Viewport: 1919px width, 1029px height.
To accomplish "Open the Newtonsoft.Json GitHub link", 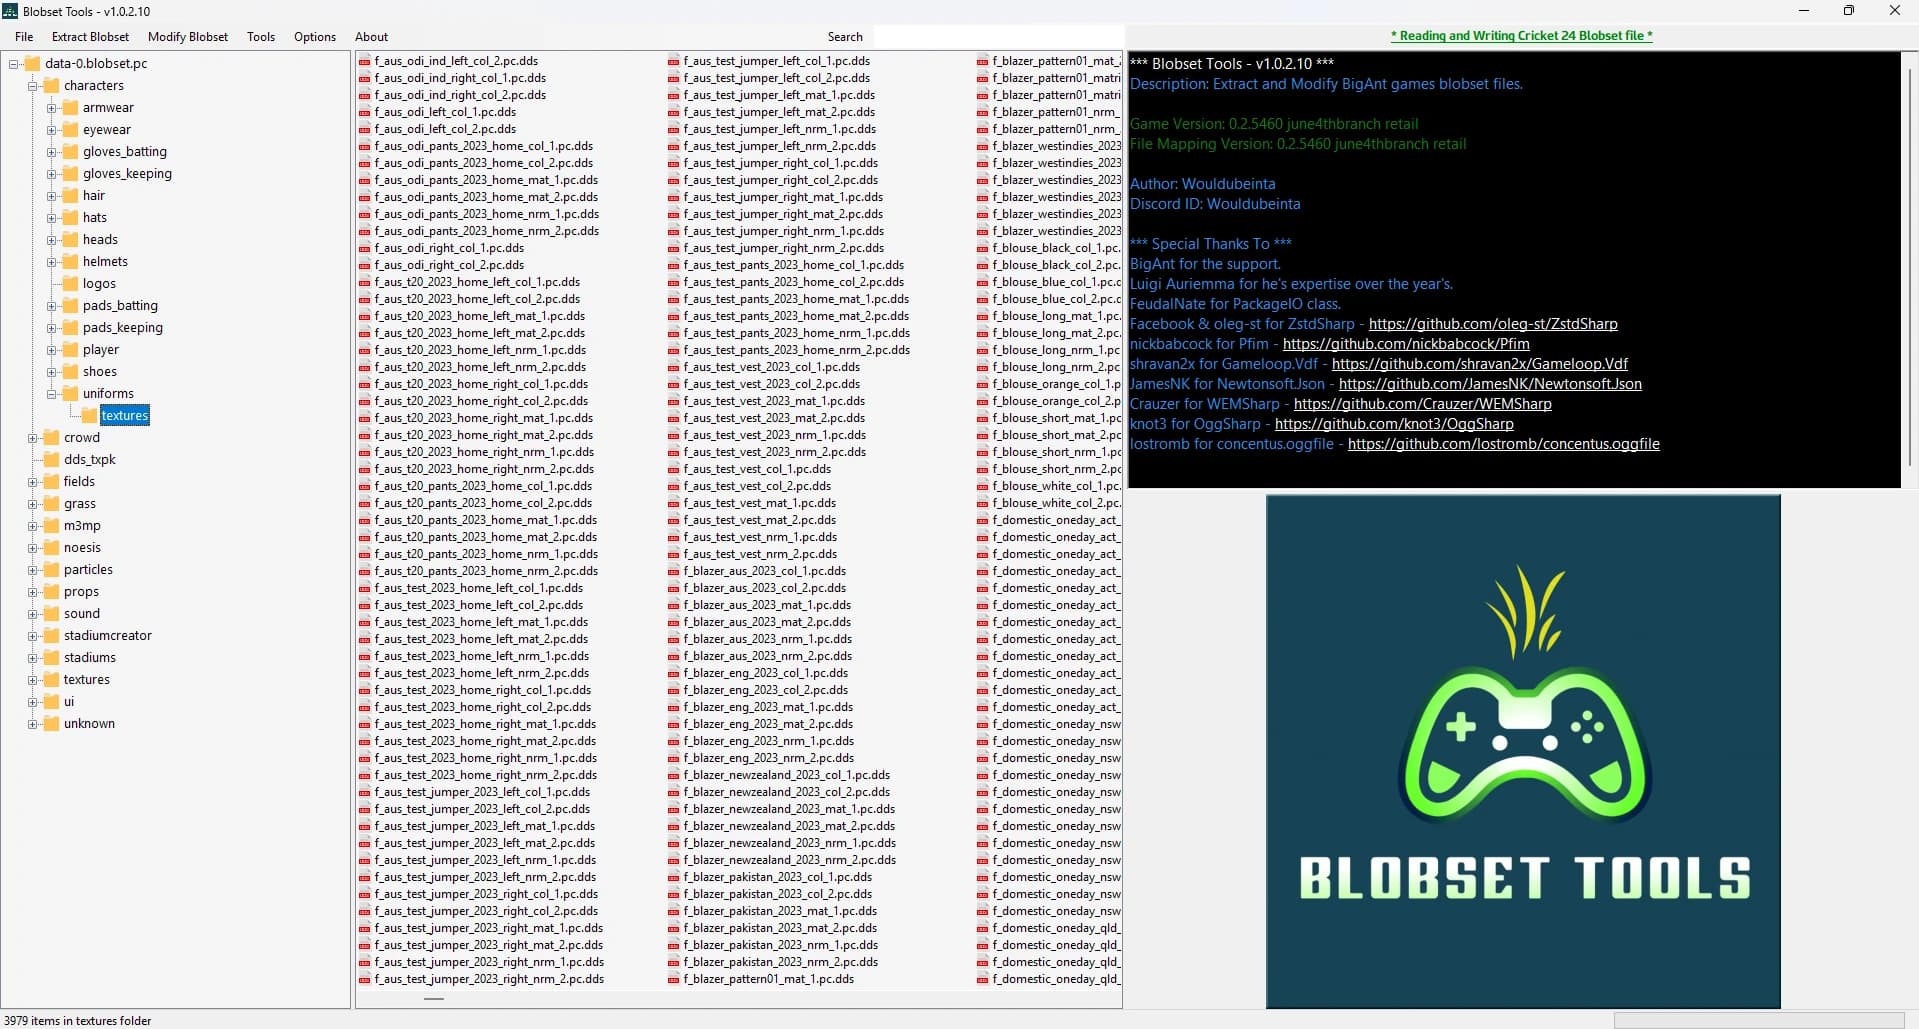I will (1490, 384).
